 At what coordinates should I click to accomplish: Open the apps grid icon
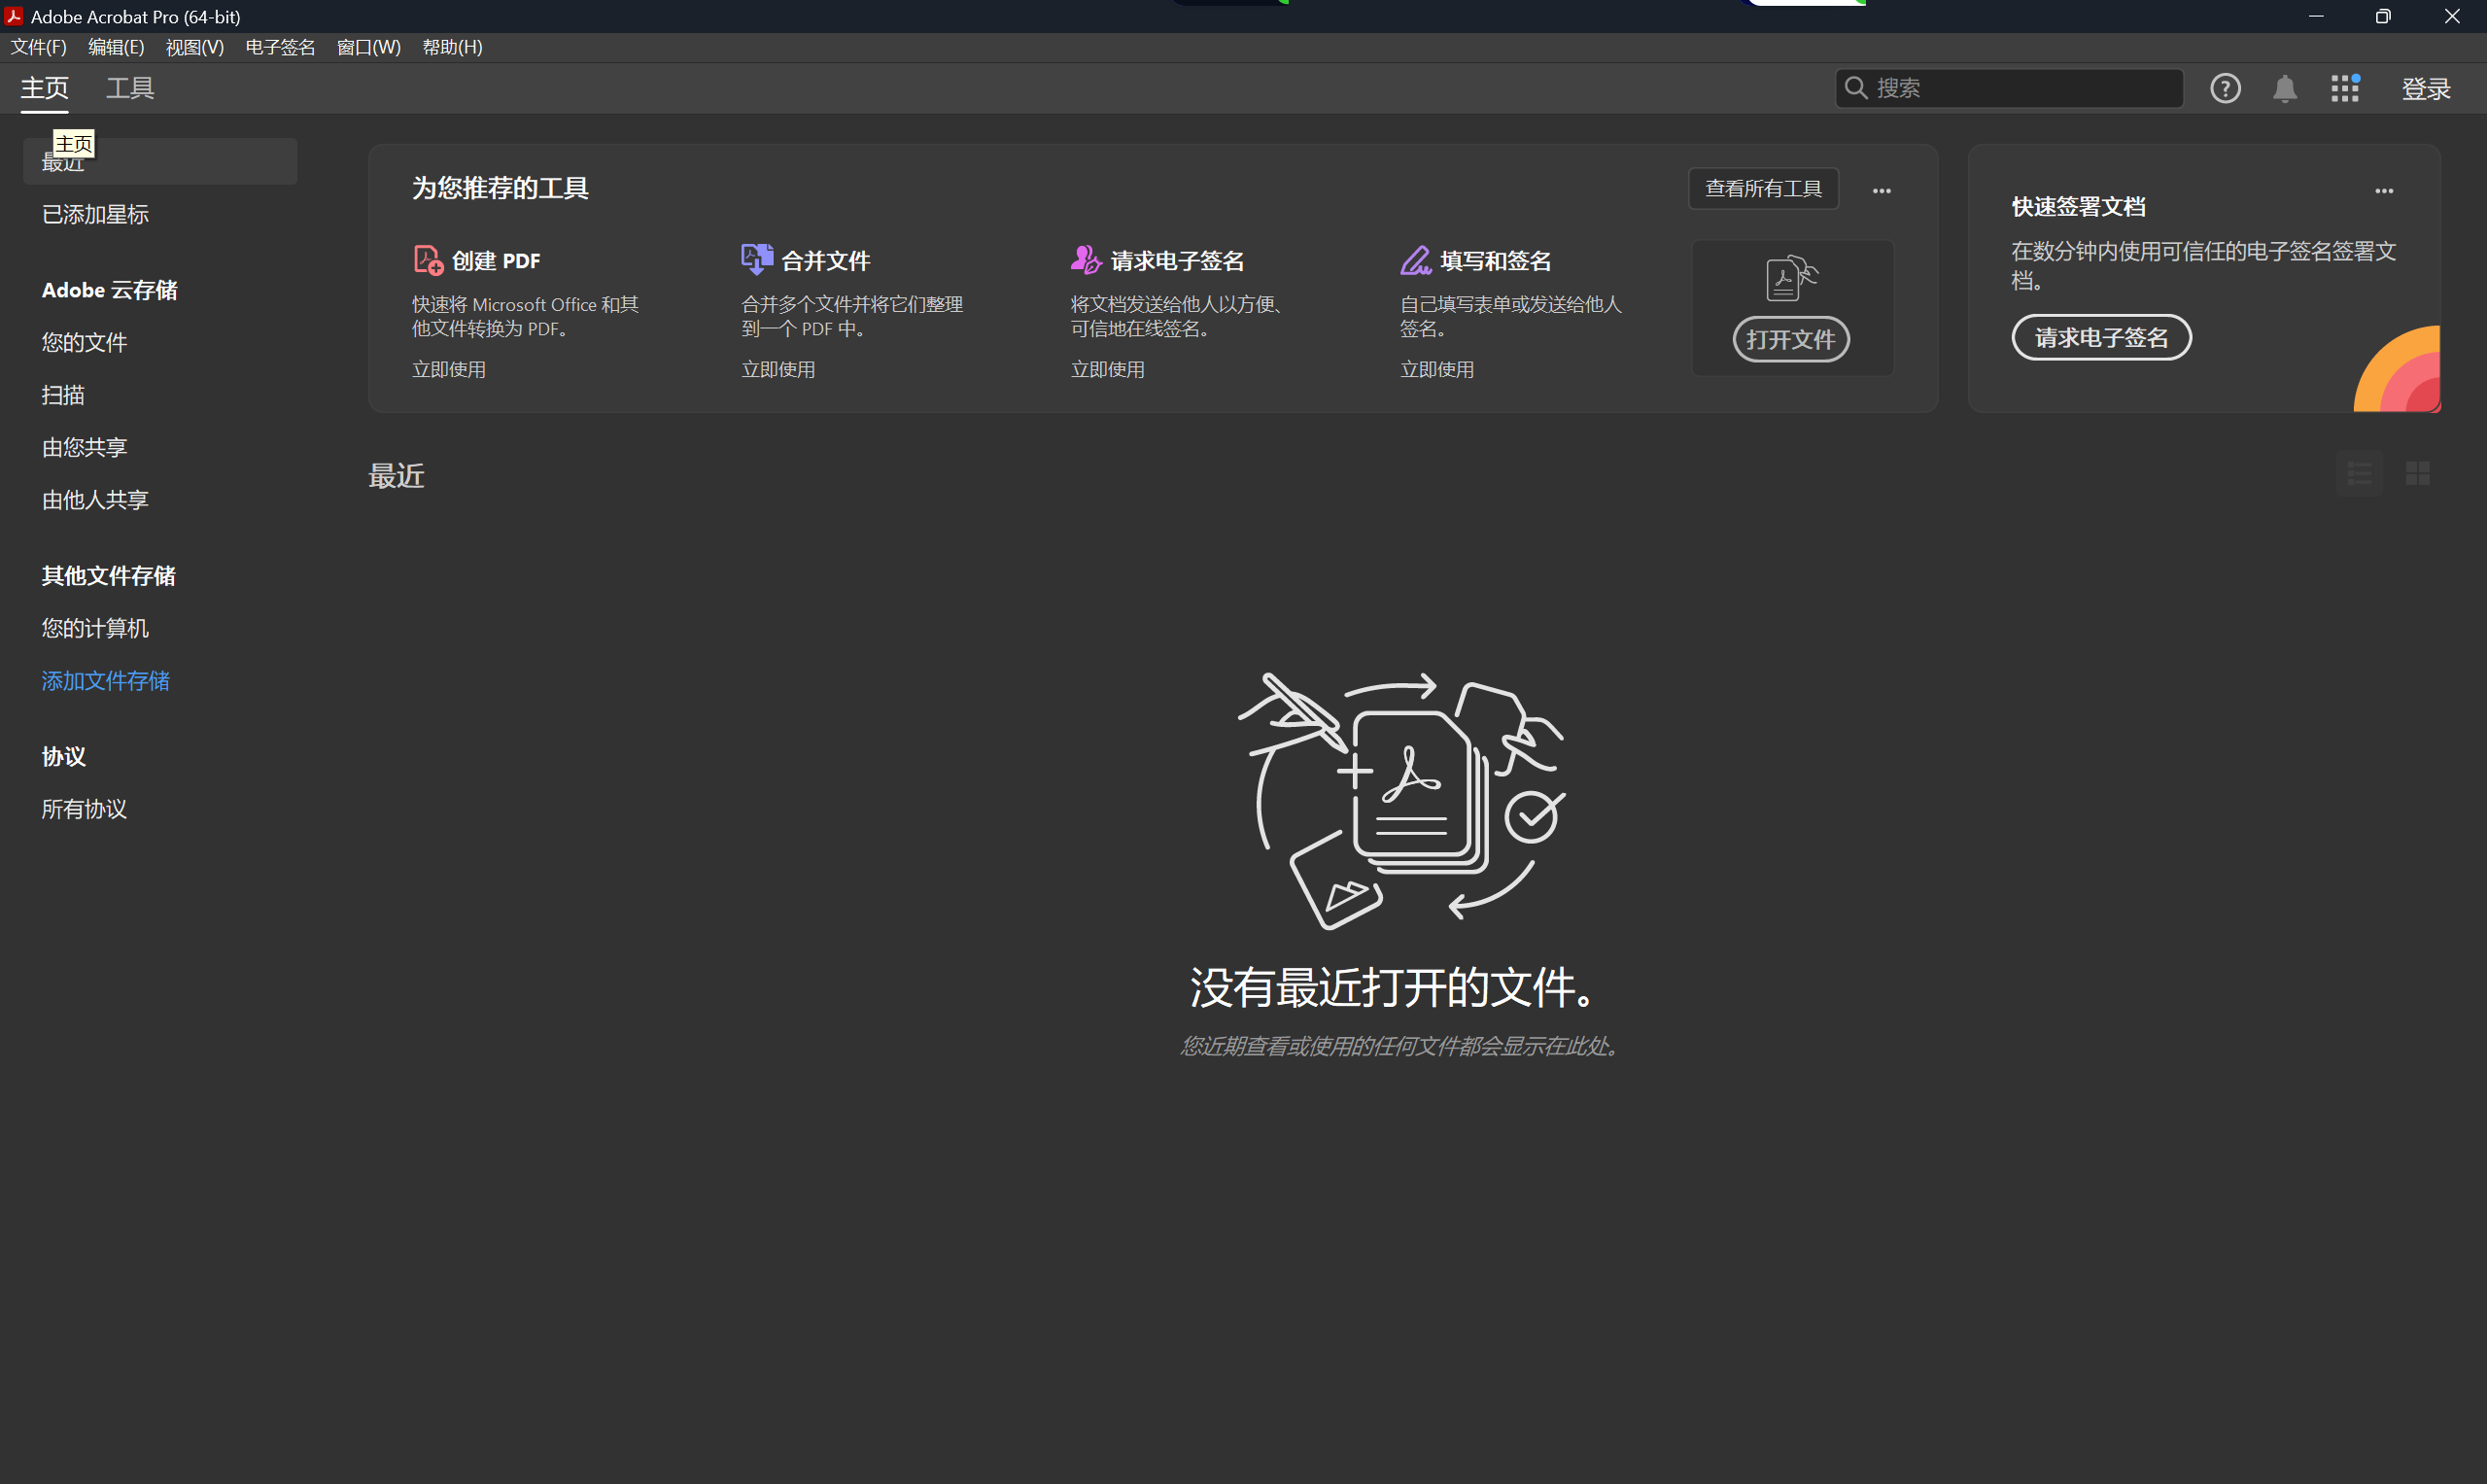2344,88
